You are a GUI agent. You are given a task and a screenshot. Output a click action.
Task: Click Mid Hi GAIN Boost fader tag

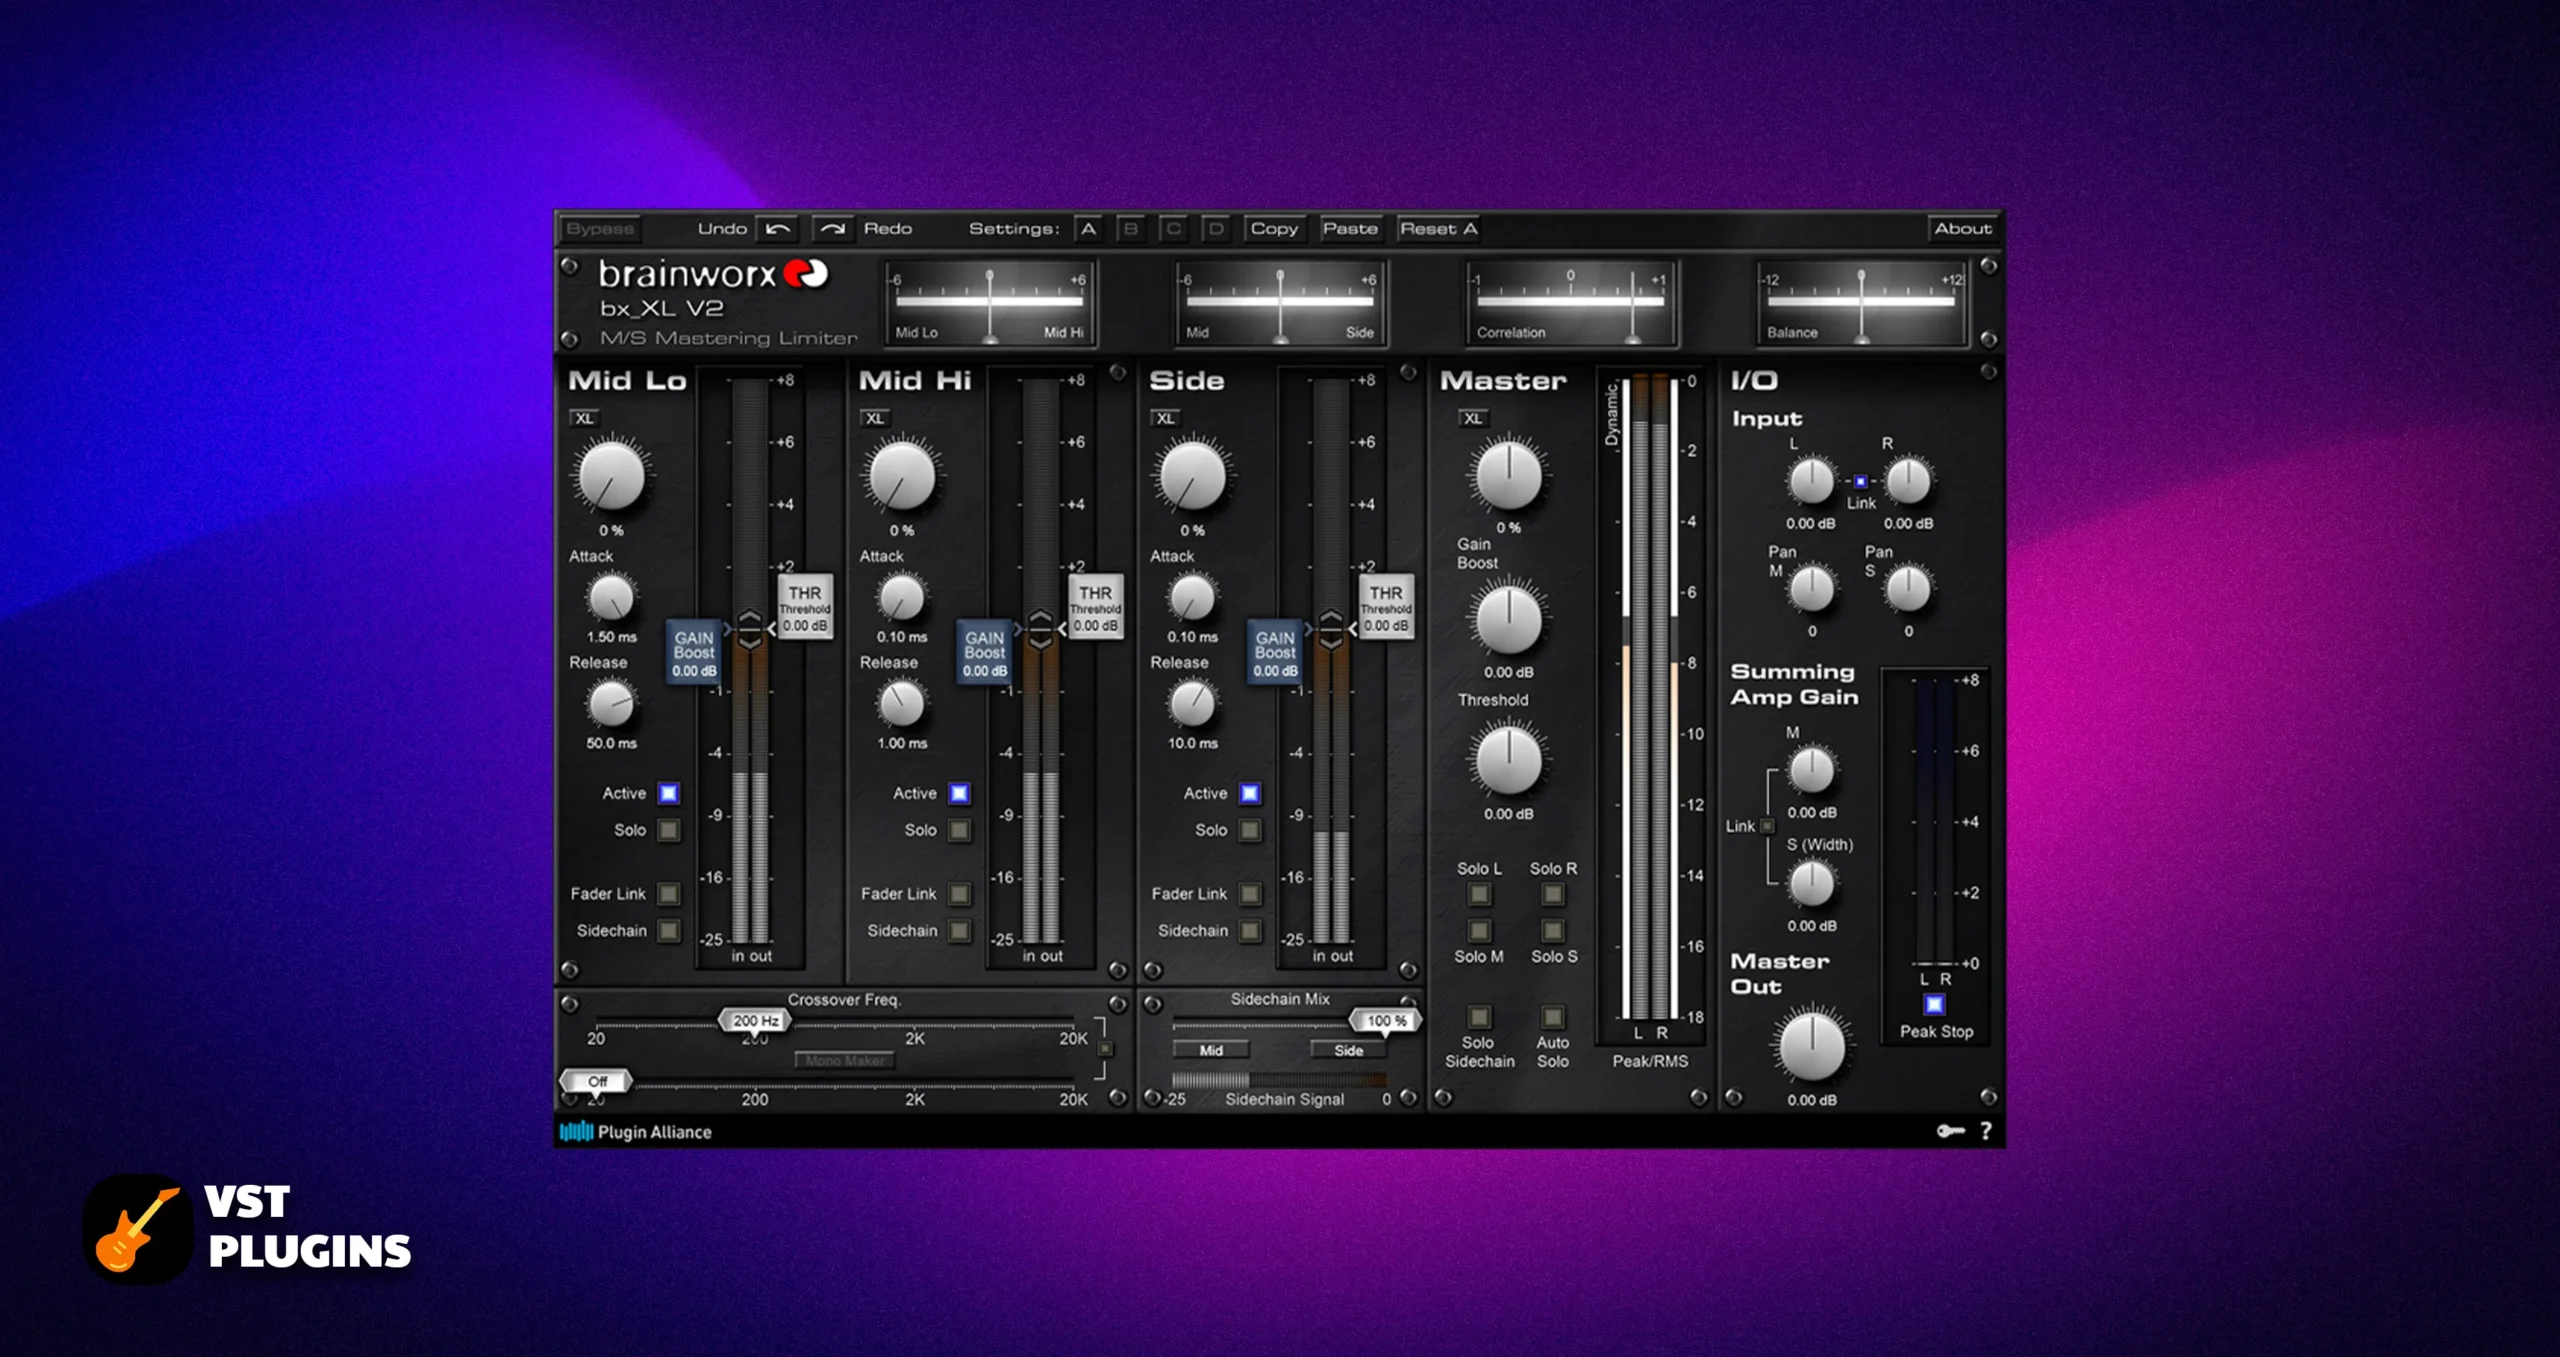984,652
